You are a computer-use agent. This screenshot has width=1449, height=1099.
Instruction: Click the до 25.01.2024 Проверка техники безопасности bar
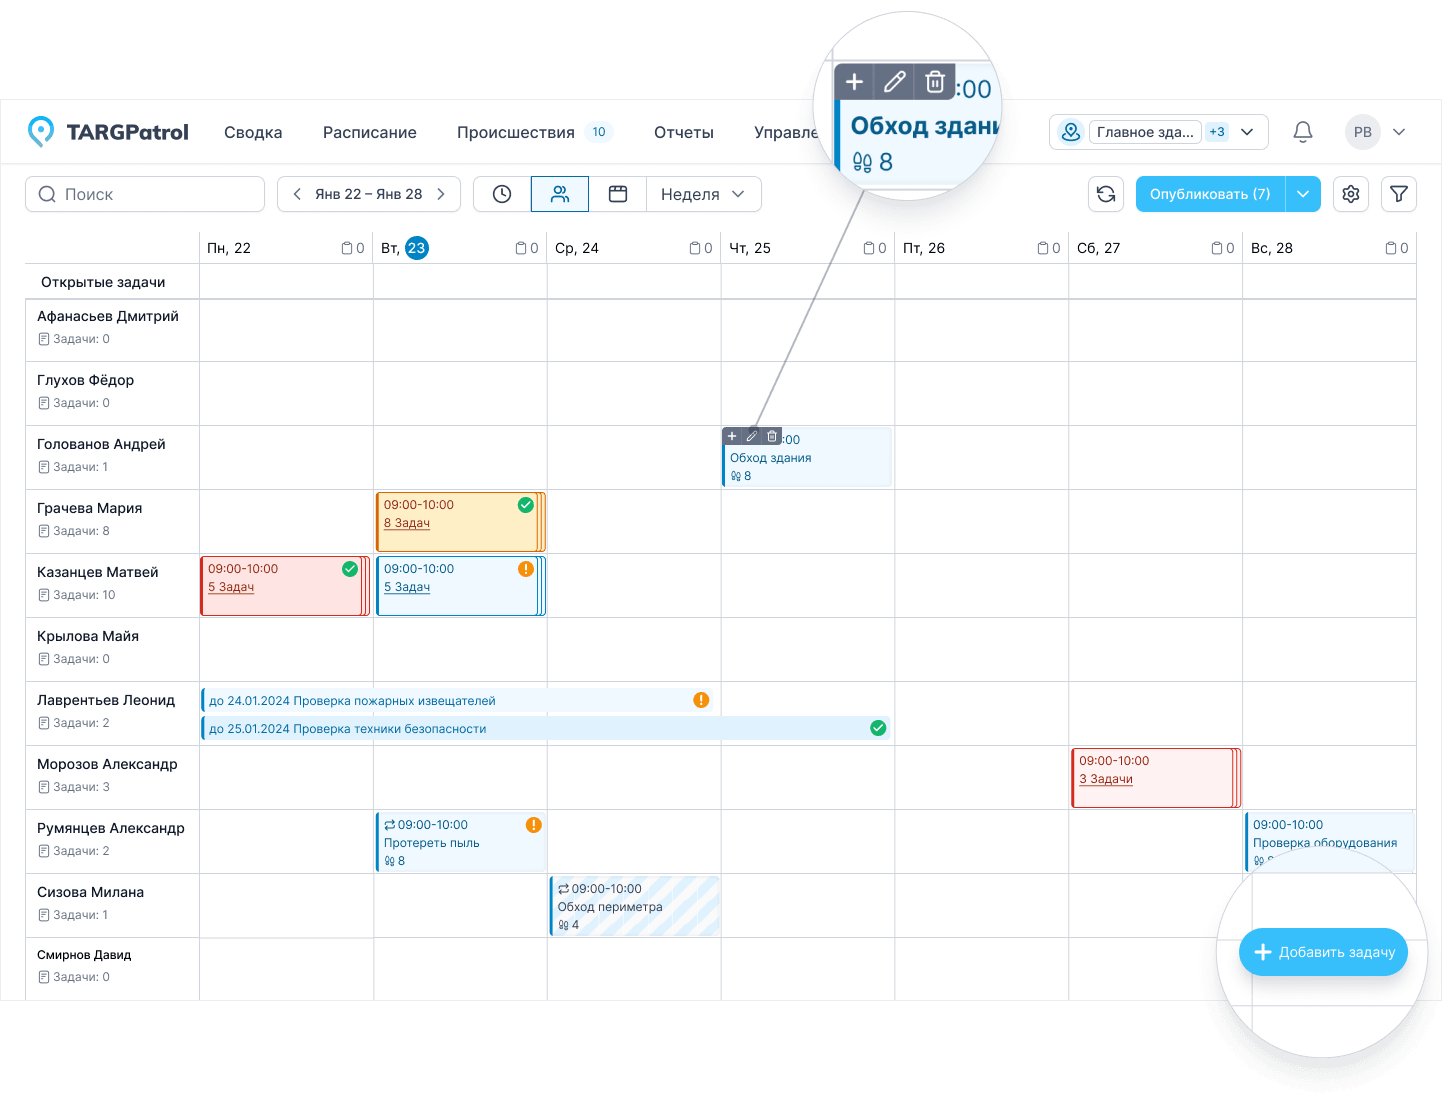(x=546, y=728)
